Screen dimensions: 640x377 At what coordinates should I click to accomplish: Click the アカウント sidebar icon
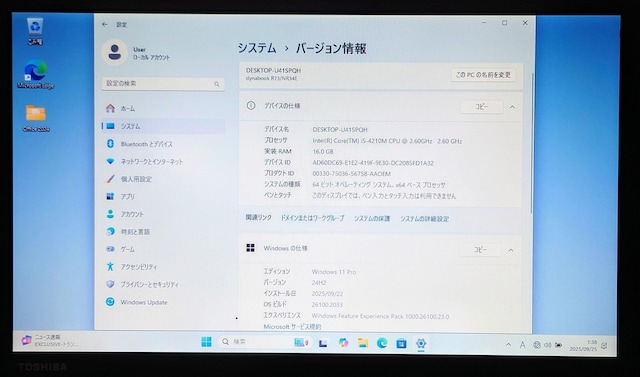(110, 214)
